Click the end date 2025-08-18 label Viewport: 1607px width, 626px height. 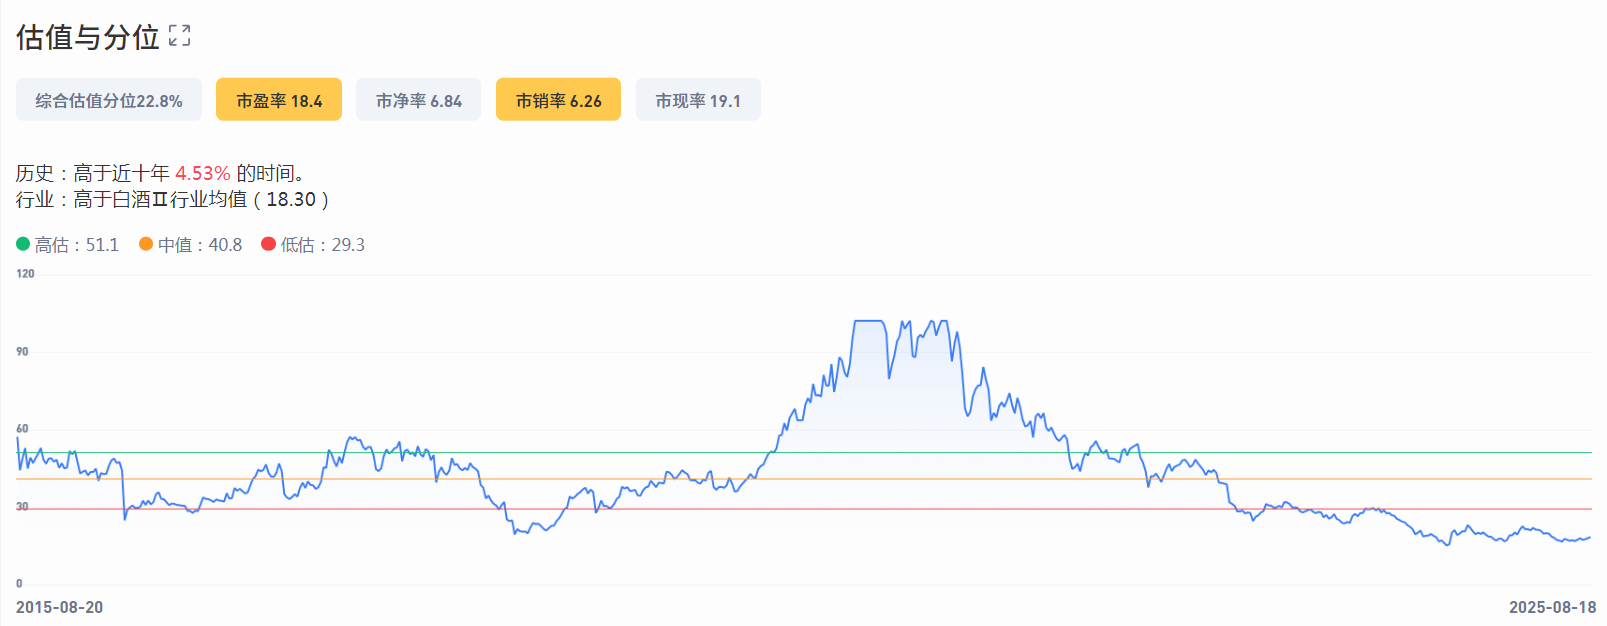click(x=1552, y=607)
